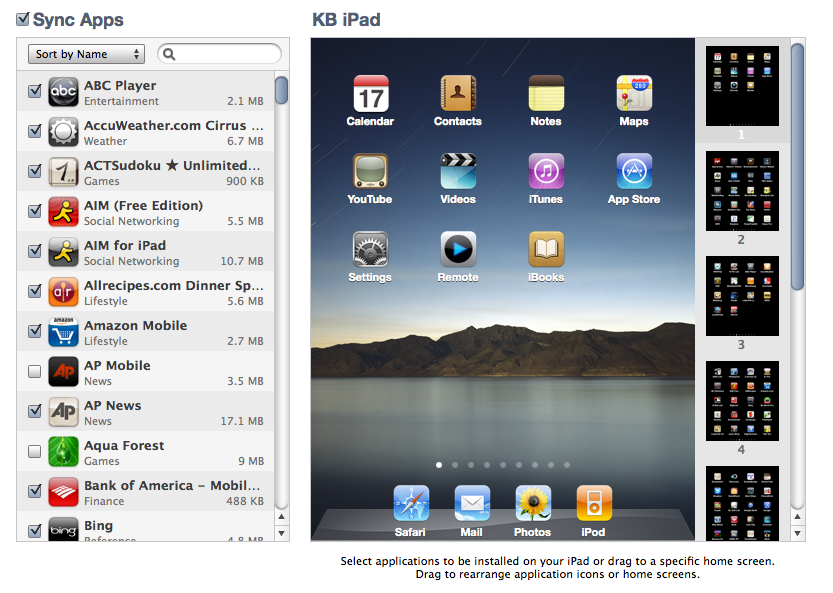Click the home screens scrollbar thumb
Screen dimensions: 833x593
point(797,167)
